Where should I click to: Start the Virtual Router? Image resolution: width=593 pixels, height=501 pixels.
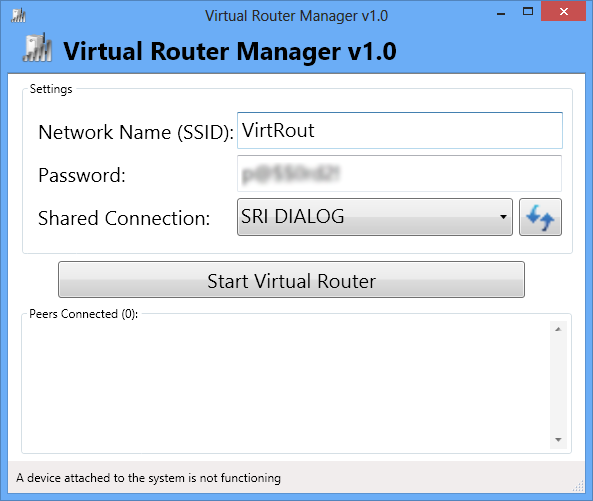point(291,279)
